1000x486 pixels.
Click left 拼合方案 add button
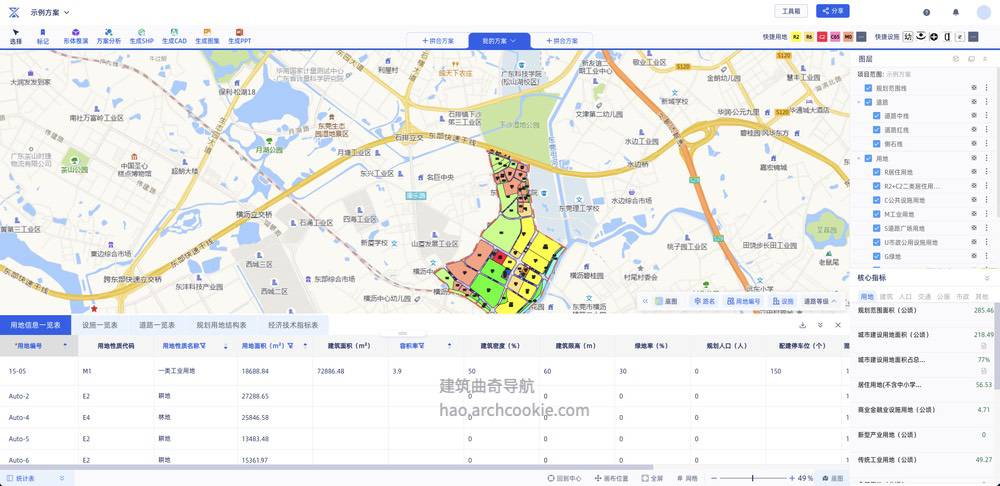[x=438, y=41]
